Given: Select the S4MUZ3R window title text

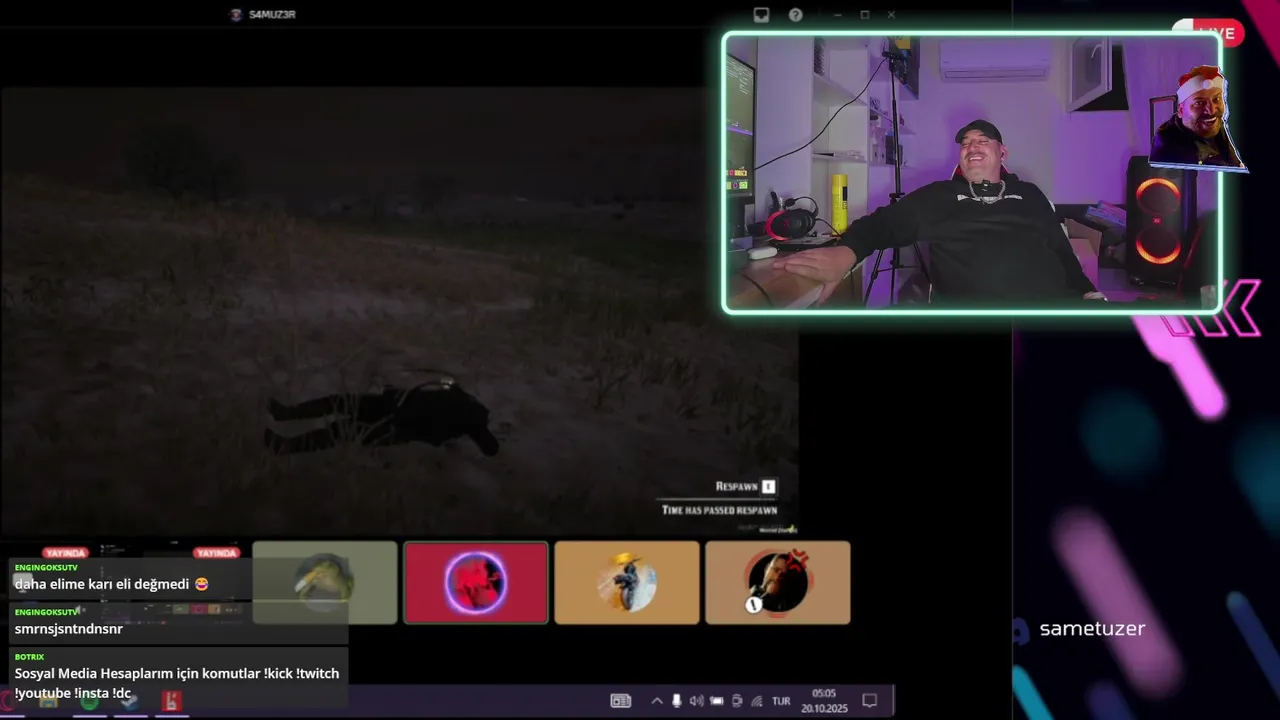Looking at the screenshot, I should pos(272,14).
